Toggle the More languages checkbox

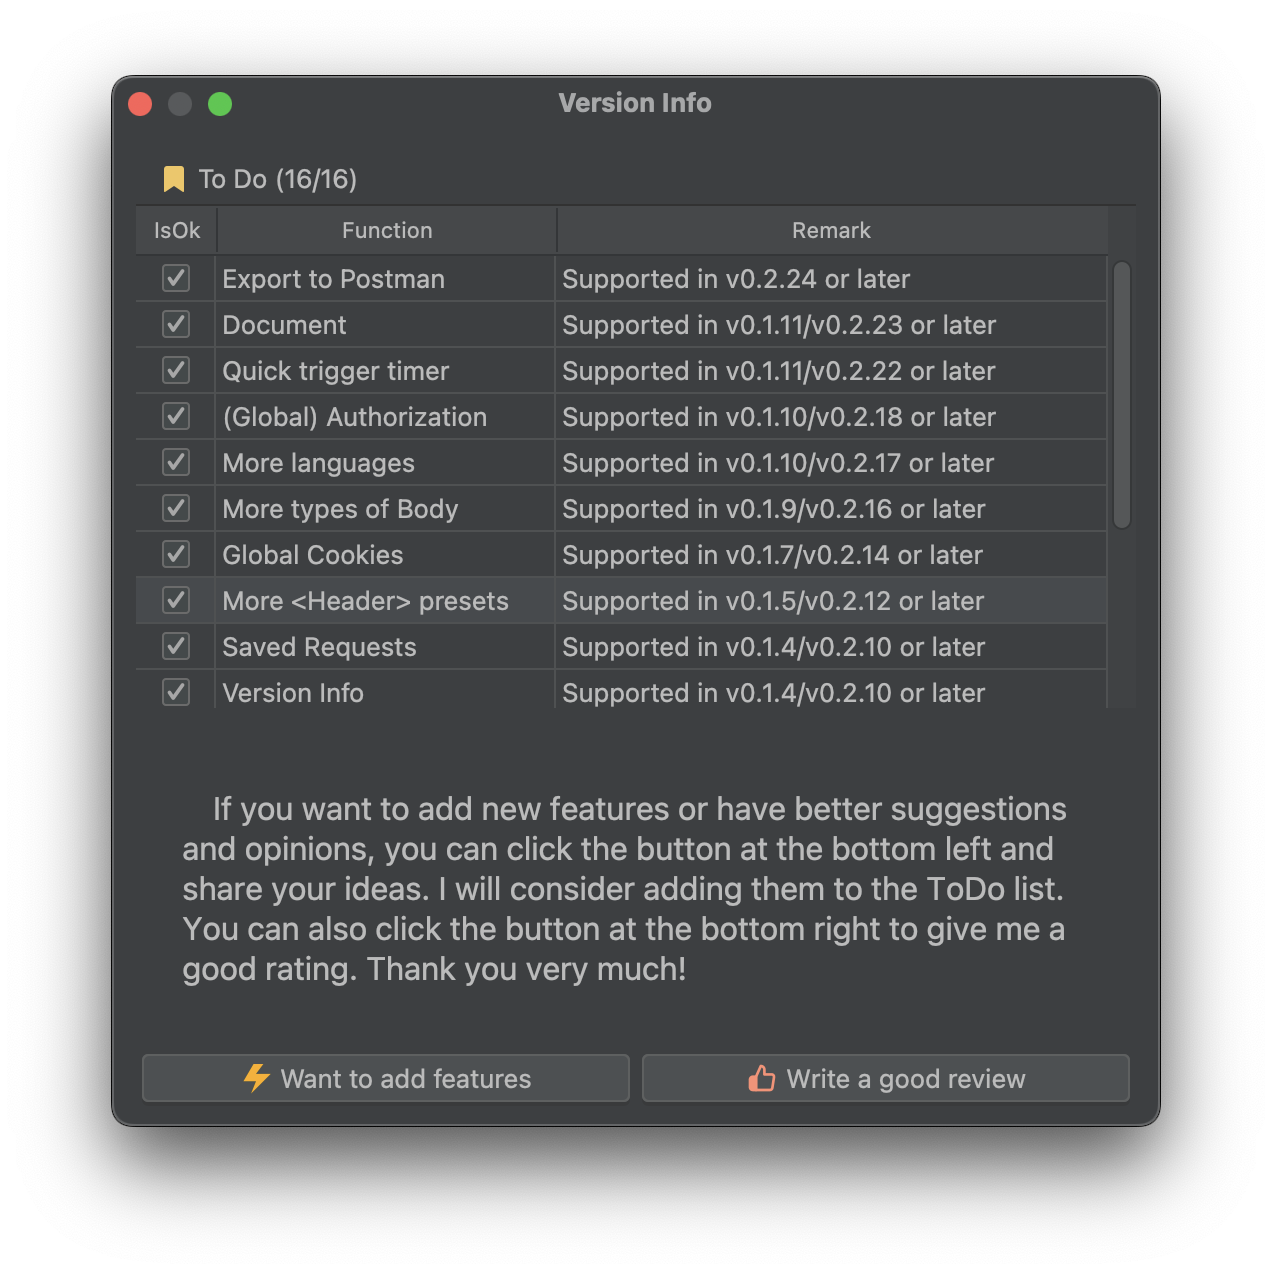[175, 462]
